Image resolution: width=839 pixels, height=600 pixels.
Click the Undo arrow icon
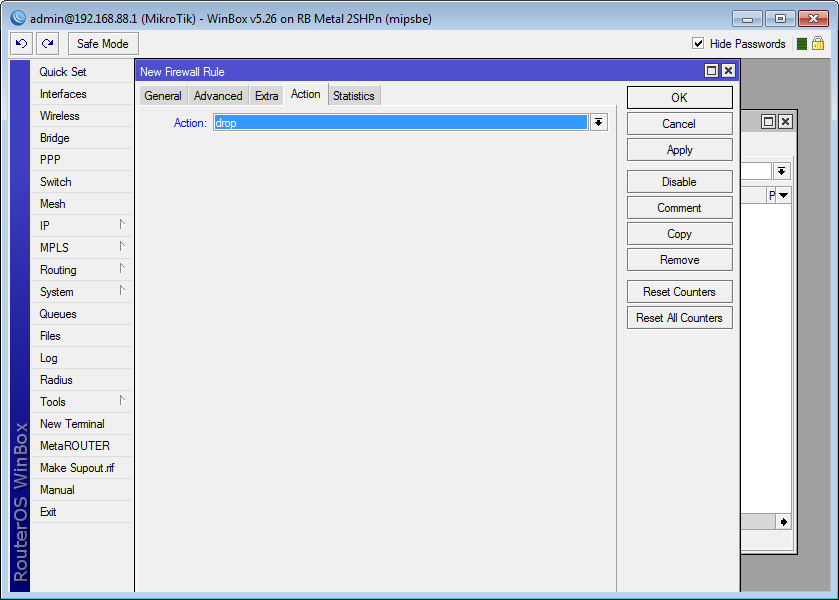[x=21, y=43]
